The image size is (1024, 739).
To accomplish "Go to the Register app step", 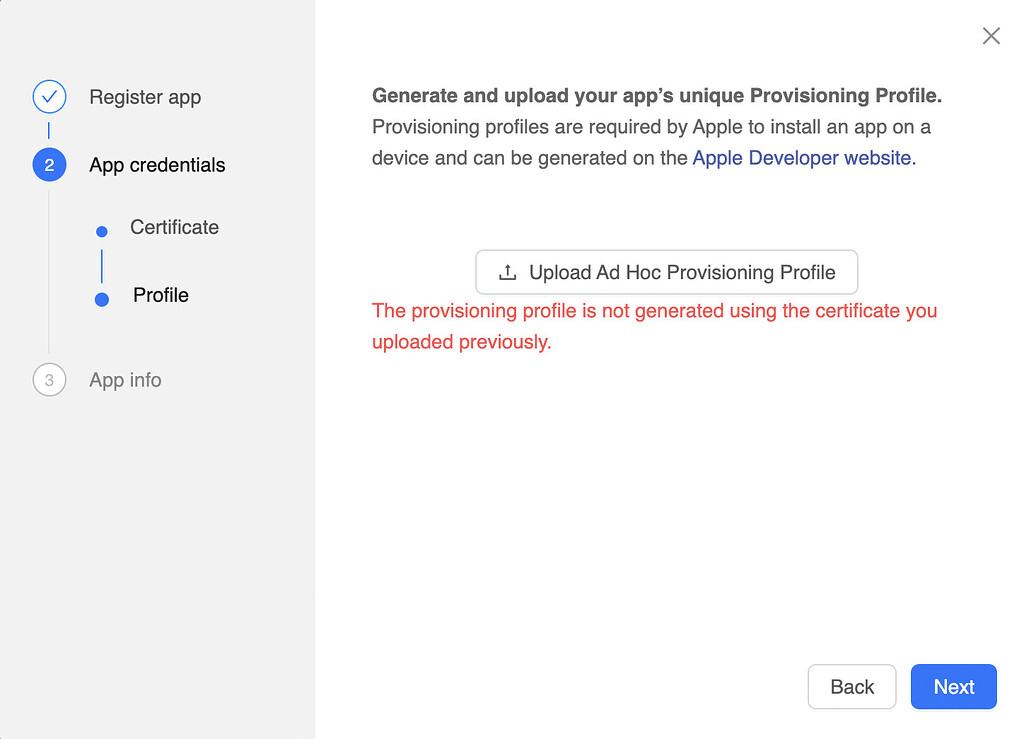I will click(145, 97).
